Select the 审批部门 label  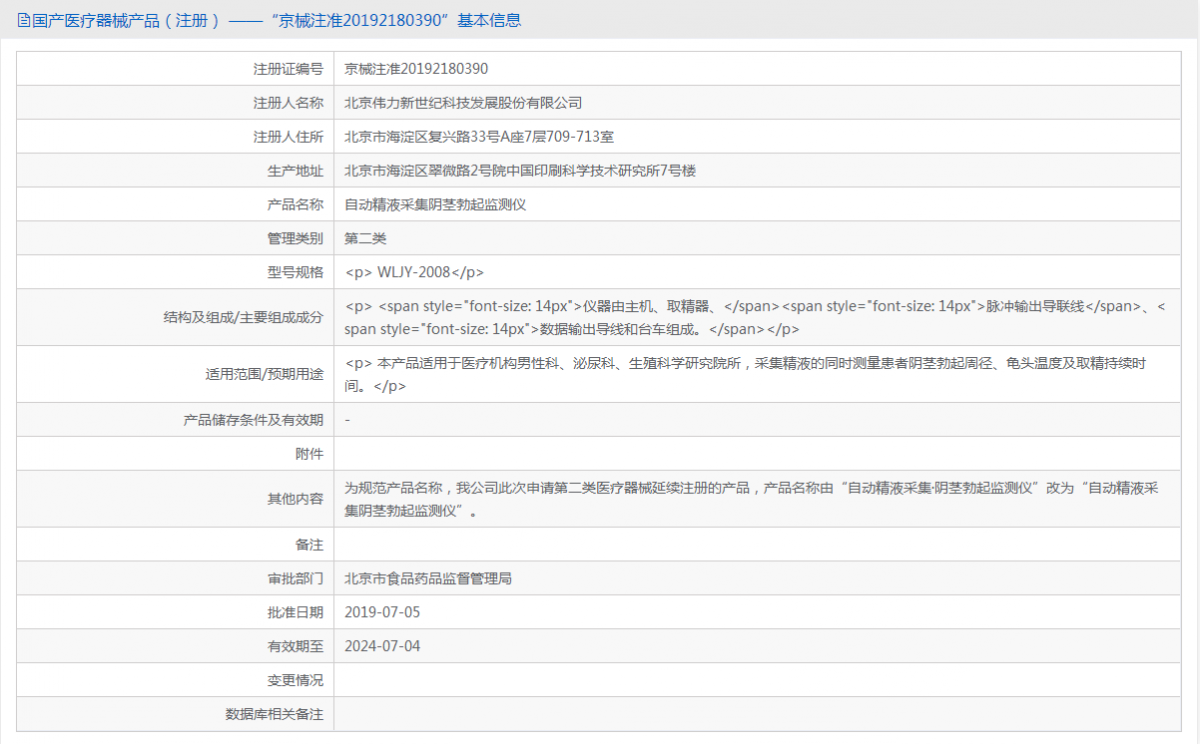coord(296,579)
